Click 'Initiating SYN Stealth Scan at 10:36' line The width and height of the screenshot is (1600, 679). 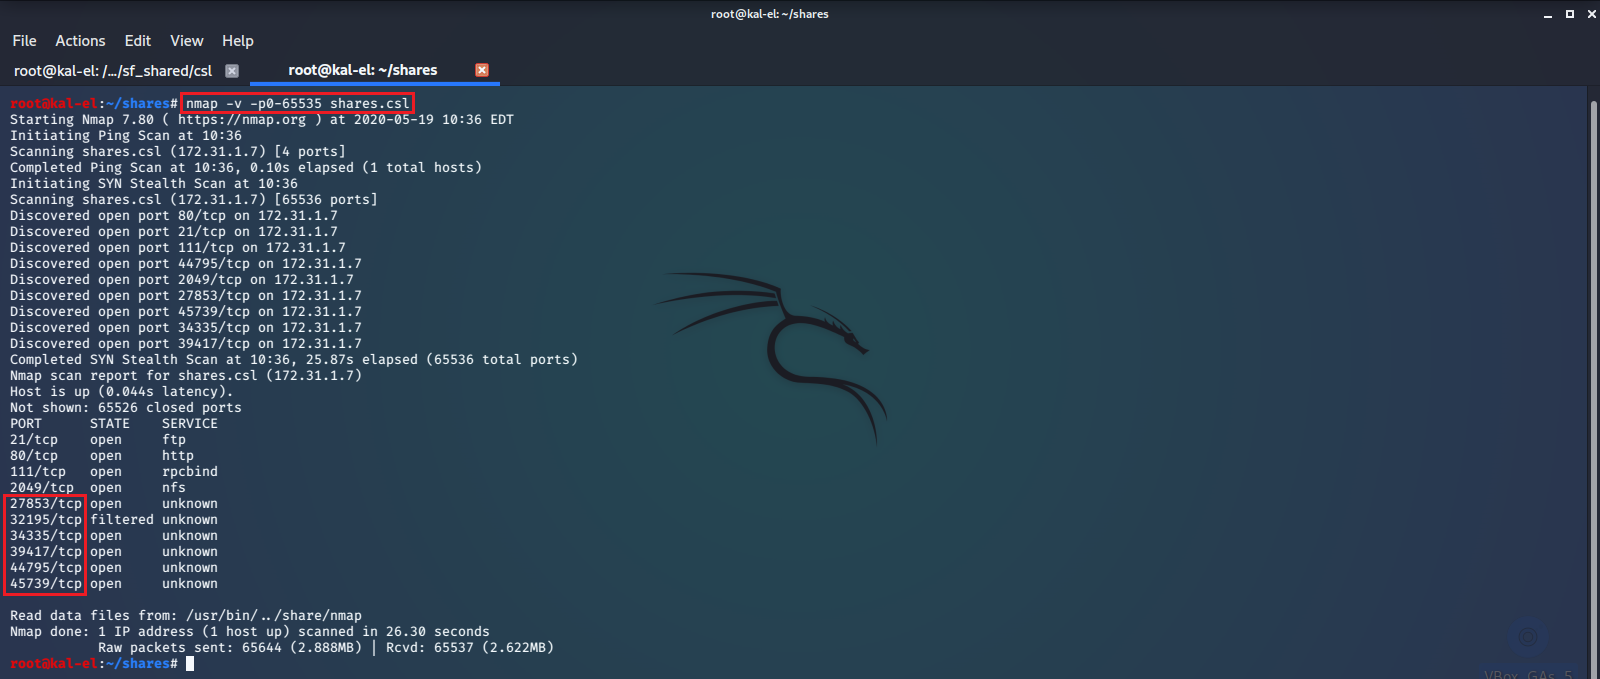(154, 183)
